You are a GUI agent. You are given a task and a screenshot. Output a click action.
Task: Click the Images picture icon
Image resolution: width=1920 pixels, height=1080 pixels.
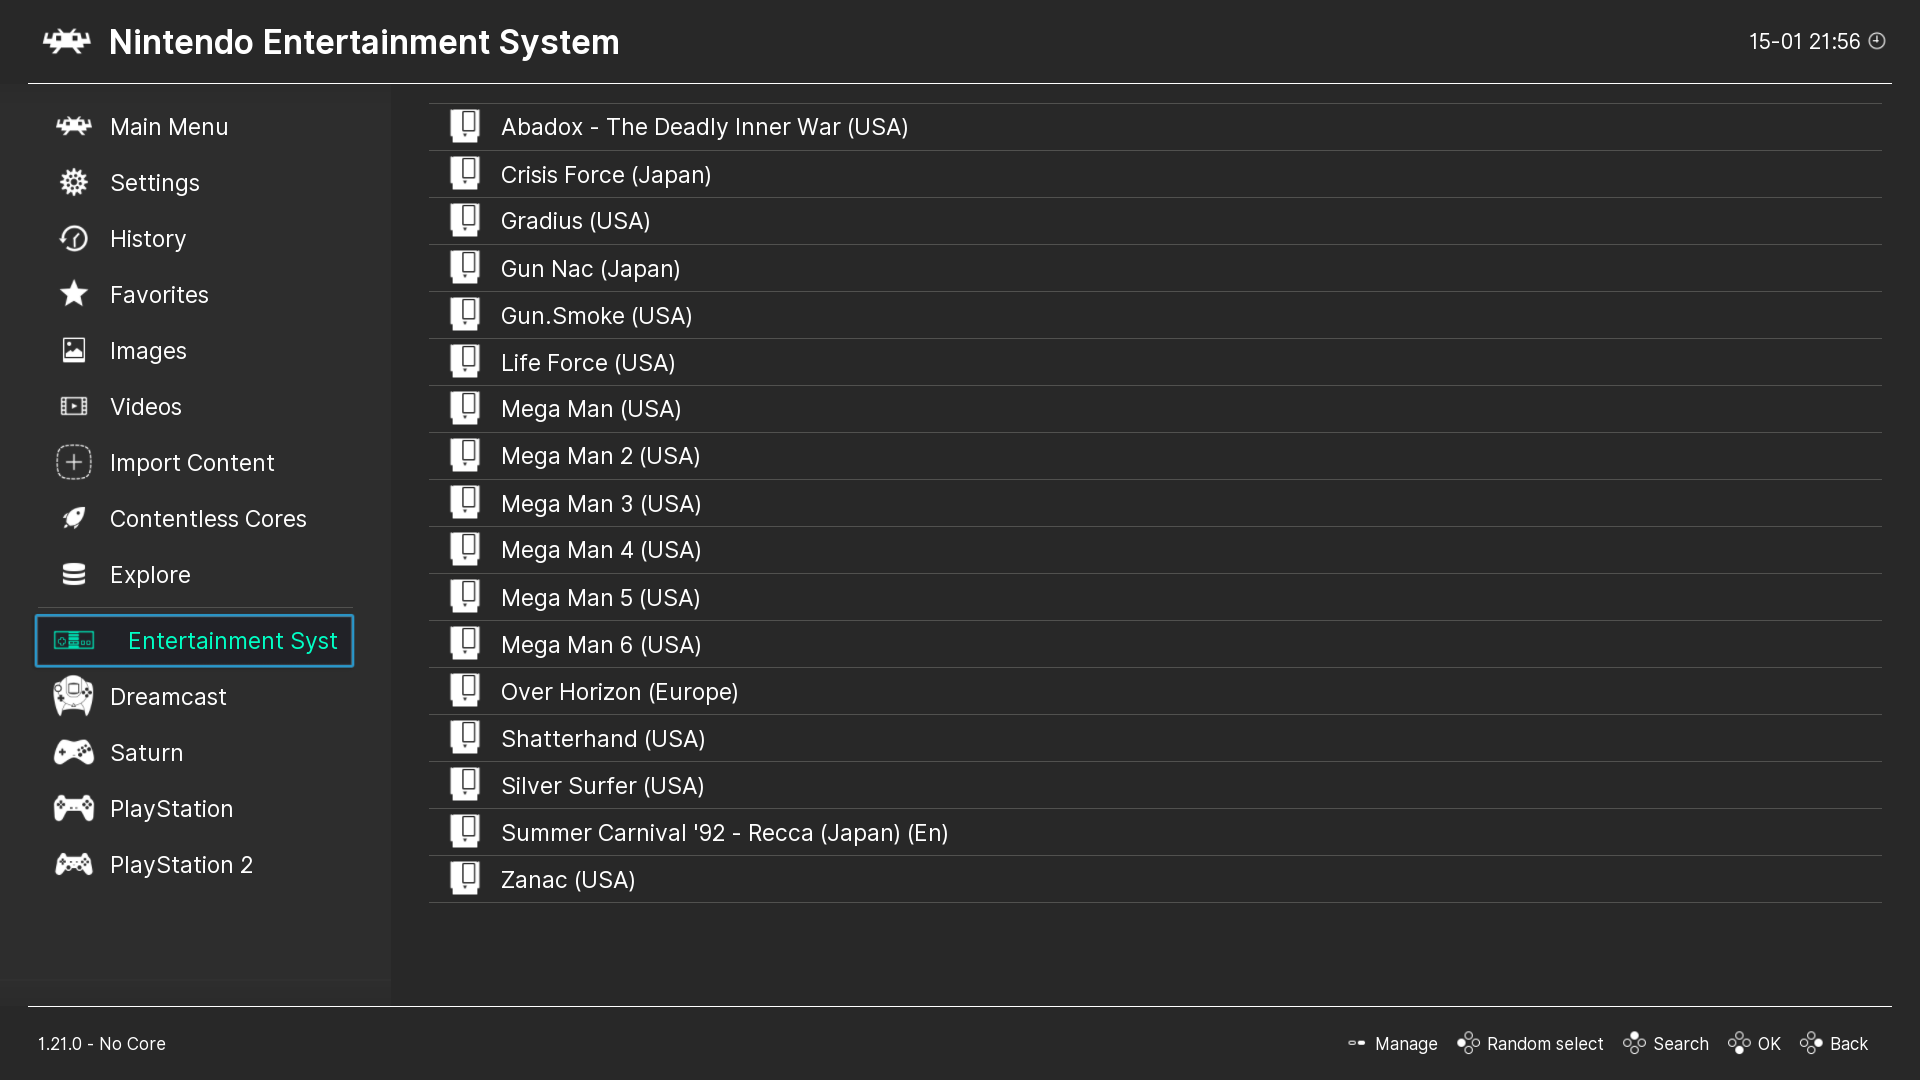pyautogui.click(x=73, y=350)
